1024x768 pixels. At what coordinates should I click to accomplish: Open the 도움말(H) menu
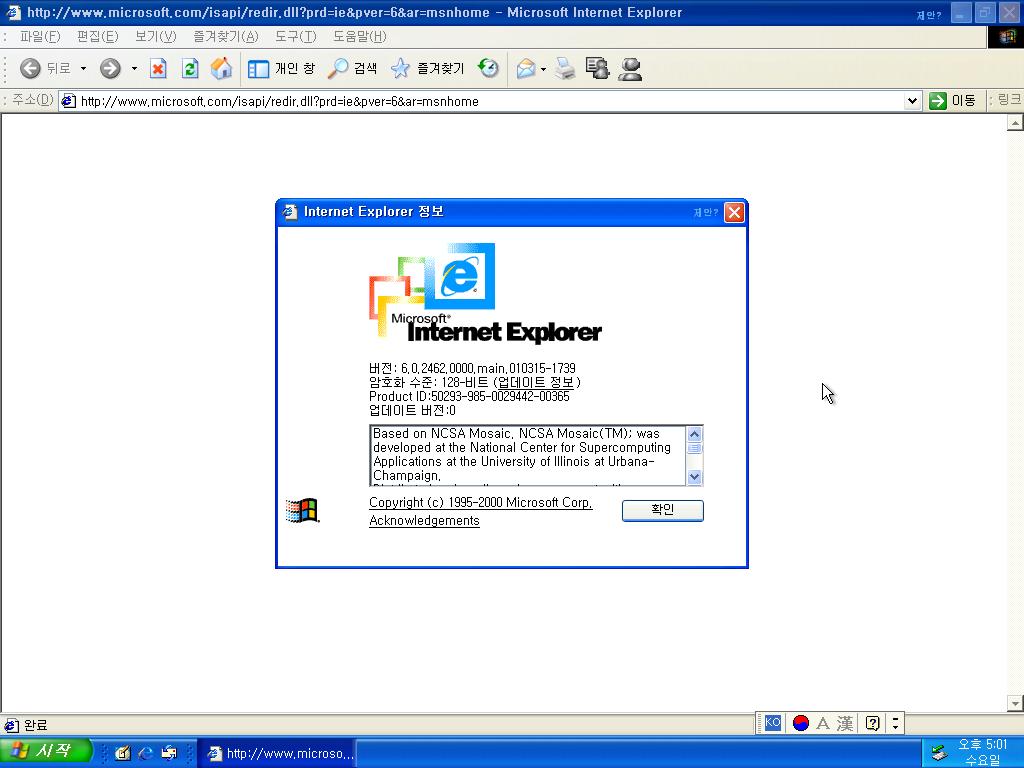[359, 37]
